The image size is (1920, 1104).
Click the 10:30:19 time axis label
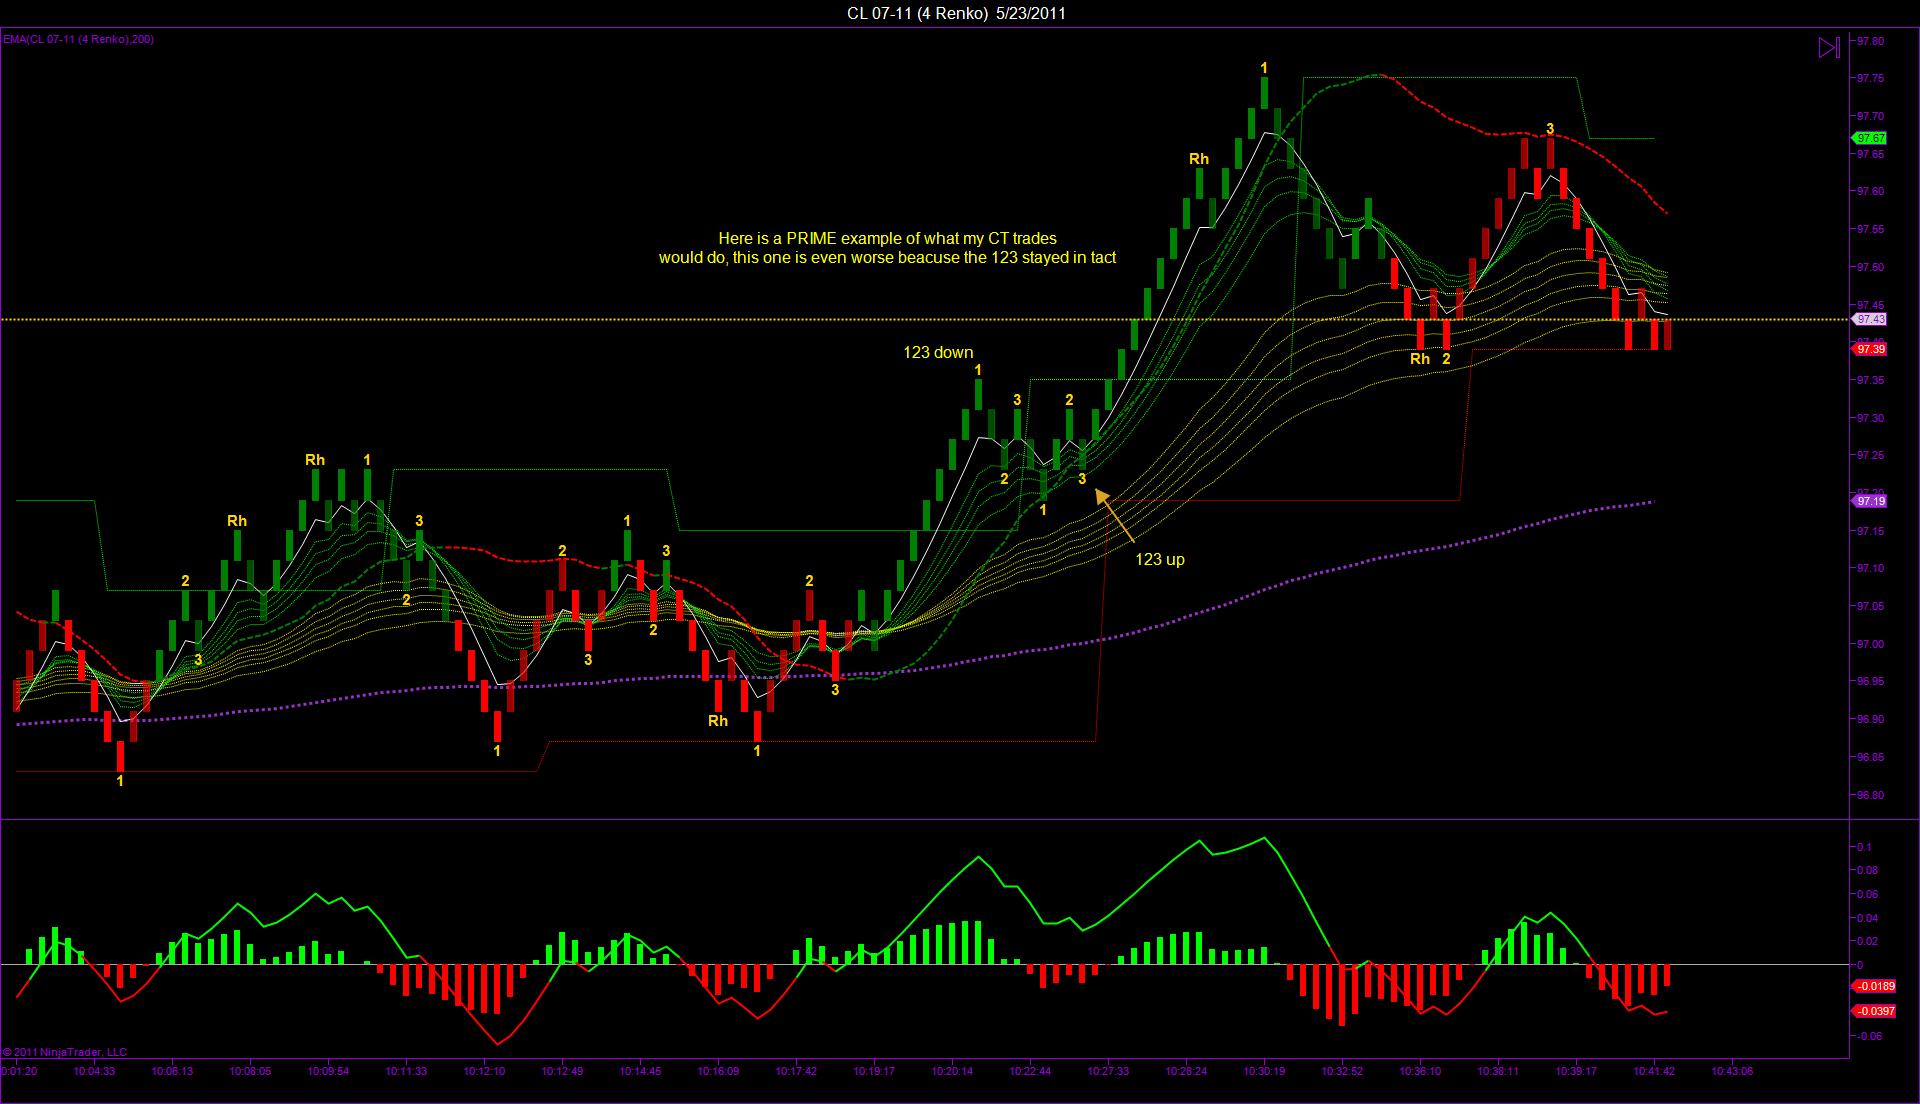coord(1264,1071)
